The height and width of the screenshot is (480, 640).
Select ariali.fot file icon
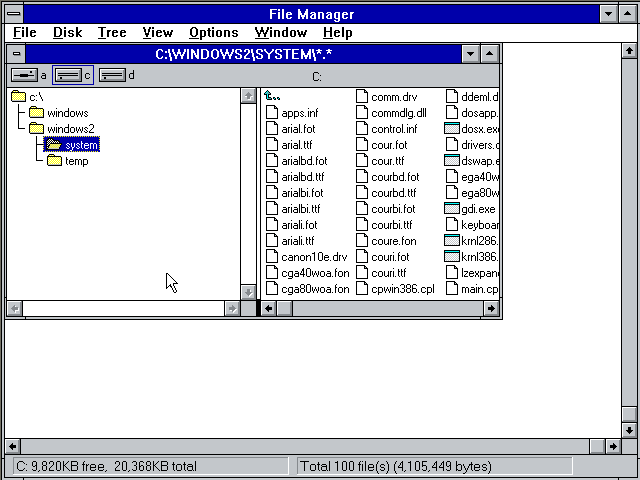click(x=272, y=224)
